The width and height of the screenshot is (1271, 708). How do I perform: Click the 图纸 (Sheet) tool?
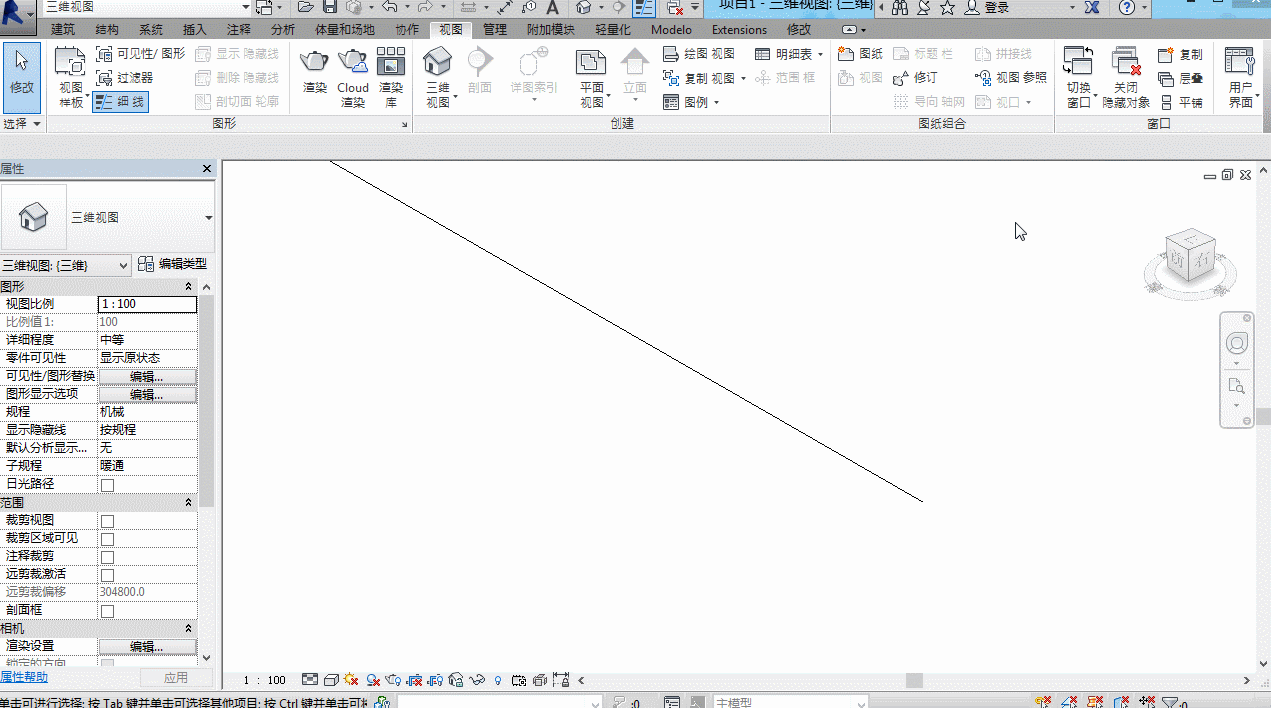point(861,54)
